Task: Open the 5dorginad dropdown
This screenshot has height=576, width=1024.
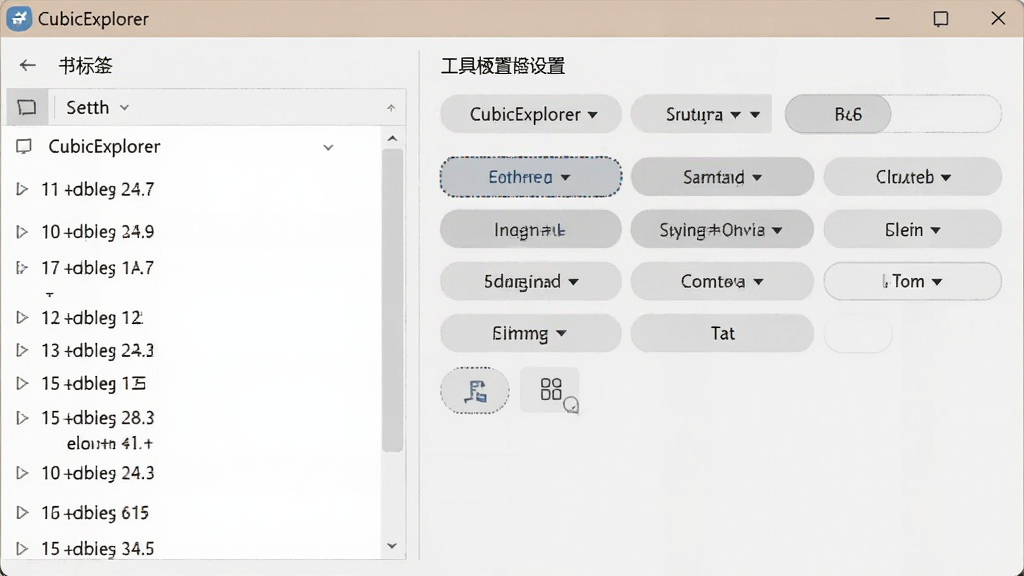Action: (x=531, y=281)
